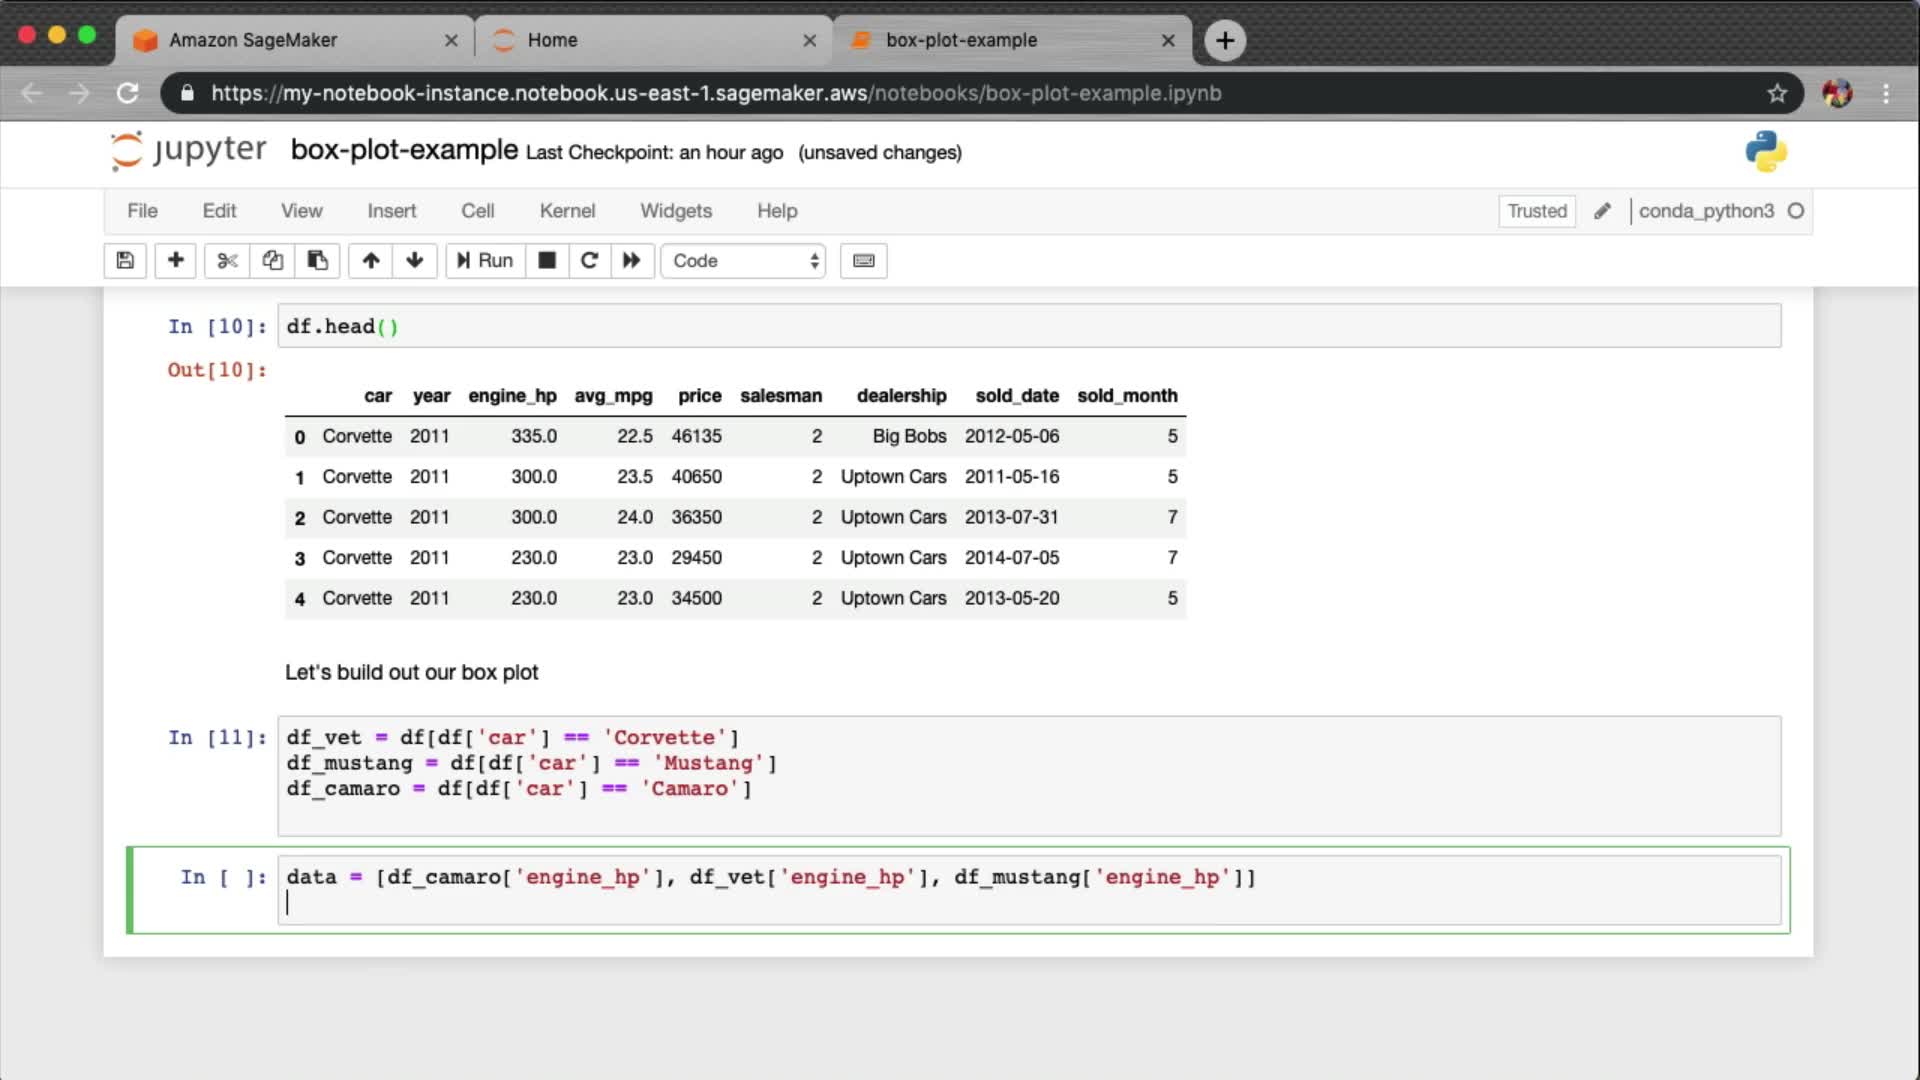Open the Cell menu
1920x1080 pixels.
point(477,211)
